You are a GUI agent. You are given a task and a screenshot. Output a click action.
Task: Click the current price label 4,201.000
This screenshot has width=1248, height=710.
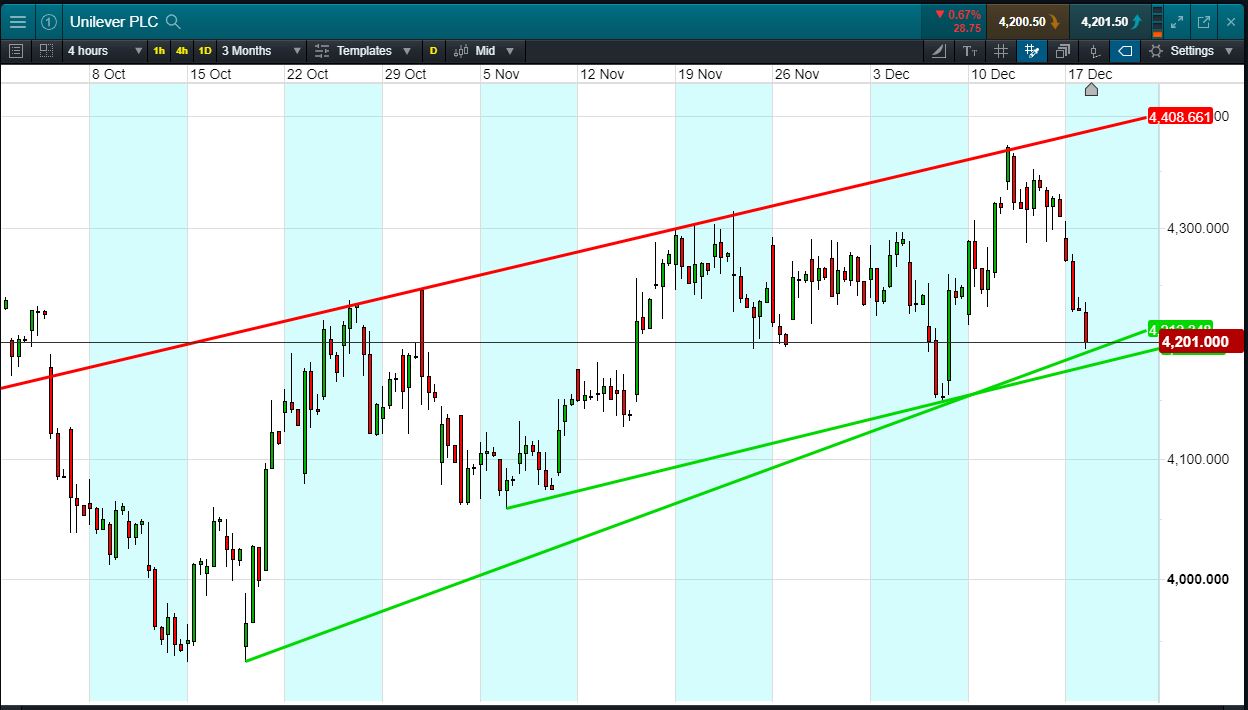tap(1200, 342)
